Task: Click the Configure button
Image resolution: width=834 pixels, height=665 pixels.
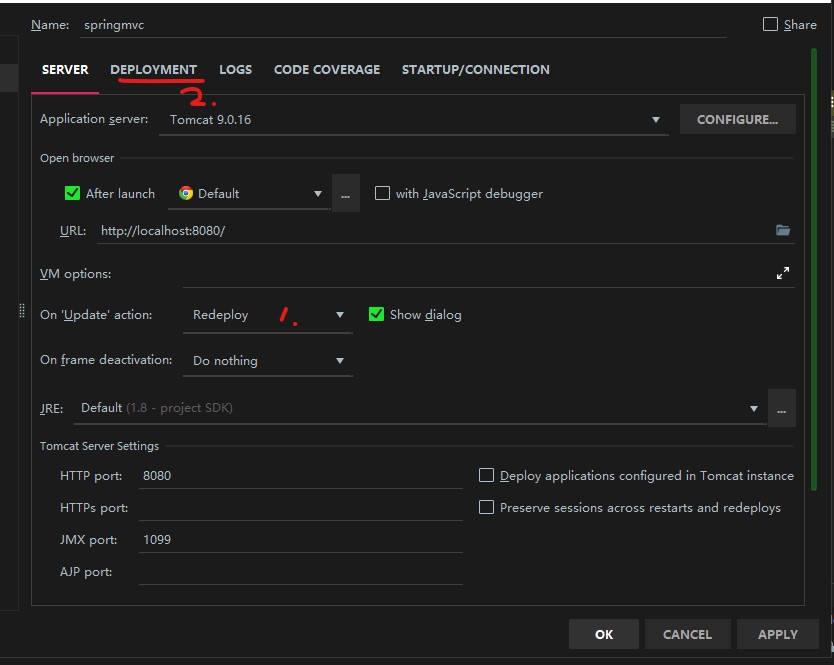Action: tap(737, 119)
